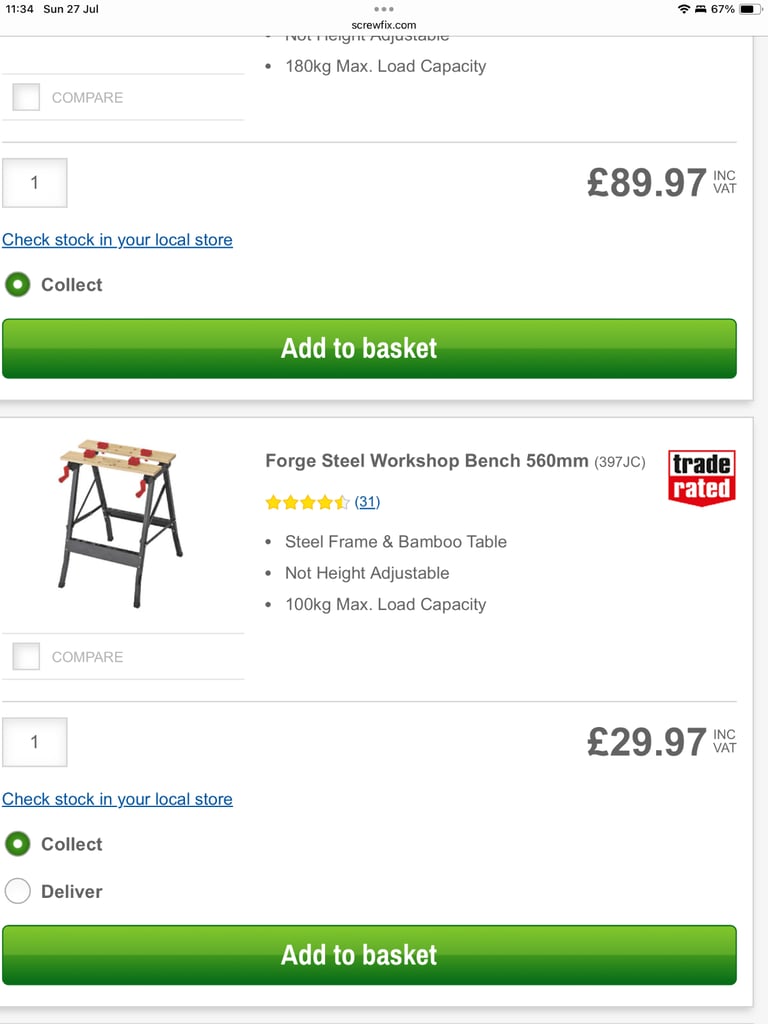Tap the battery indicator icon
This screenshot has height=1024, width=768.
click(750, 9)
